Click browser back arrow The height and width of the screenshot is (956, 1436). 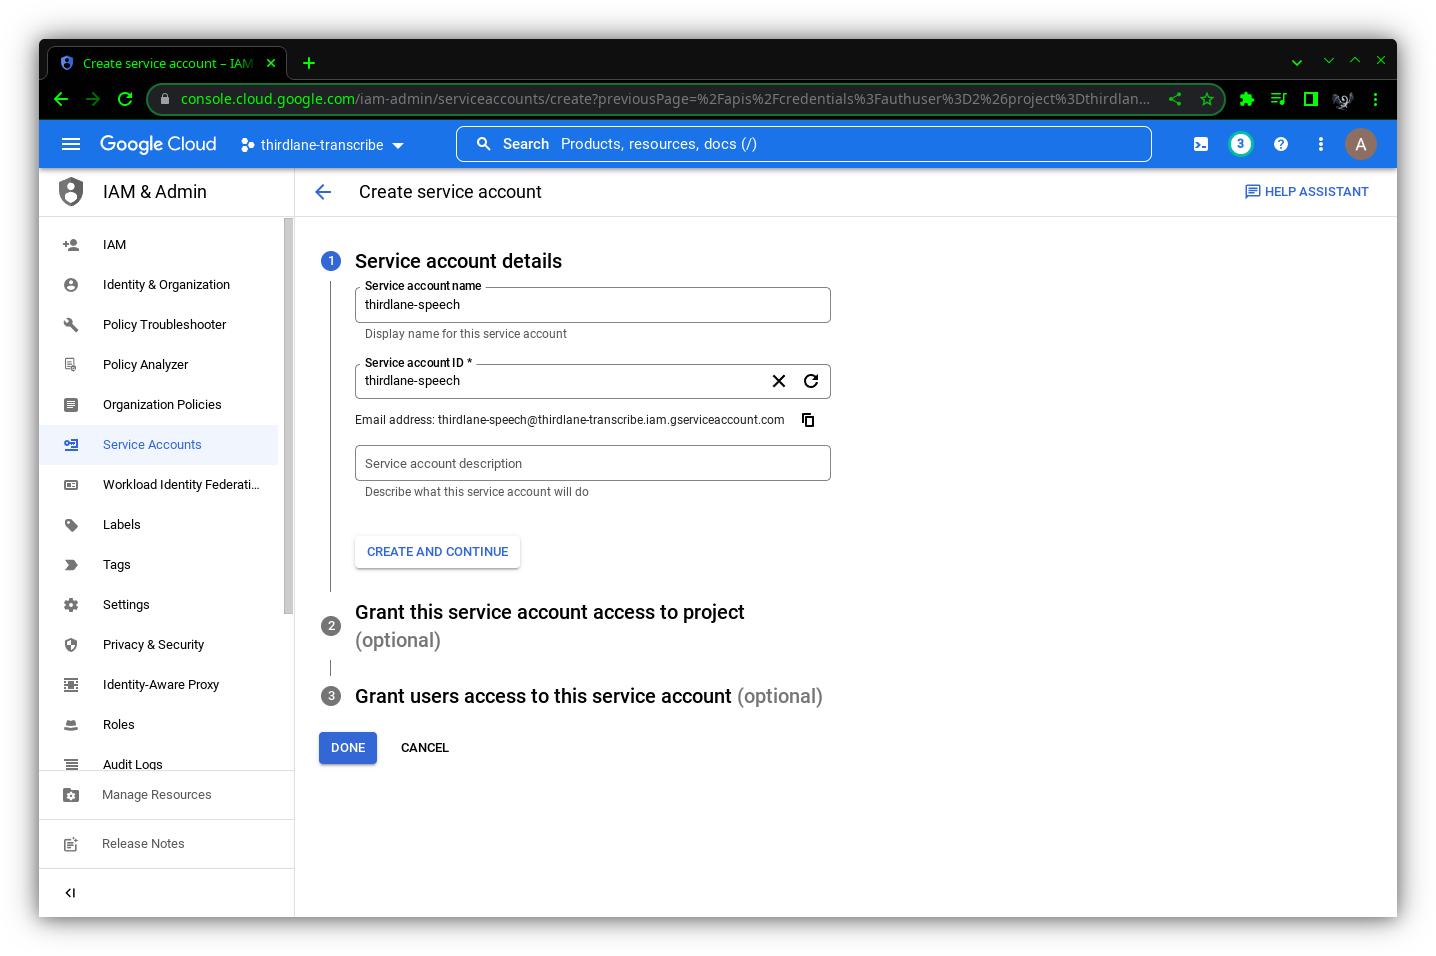(61, 99)
